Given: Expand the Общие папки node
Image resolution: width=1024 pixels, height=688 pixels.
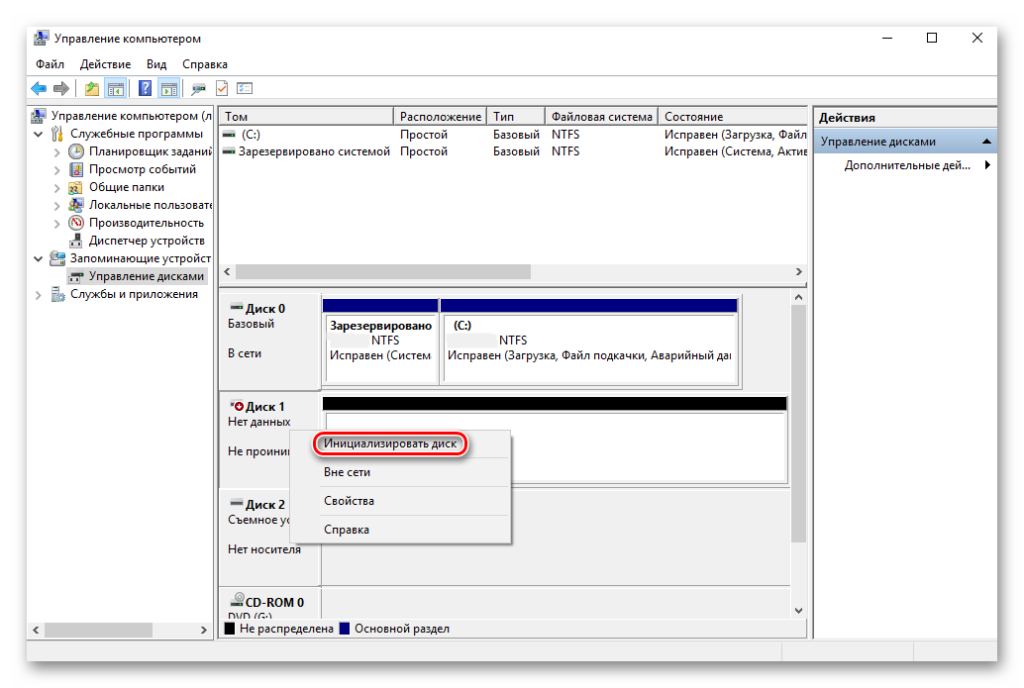Looking at the screenshot, I should [x=57, y=188].
